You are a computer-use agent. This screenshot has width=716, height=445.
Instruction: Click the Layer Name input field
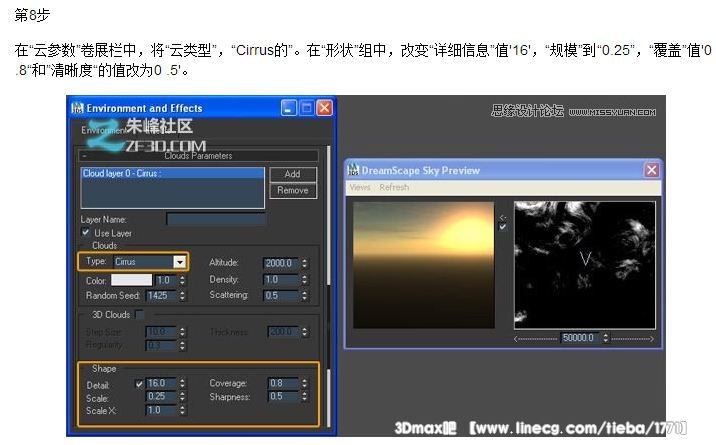pos(216,220)
